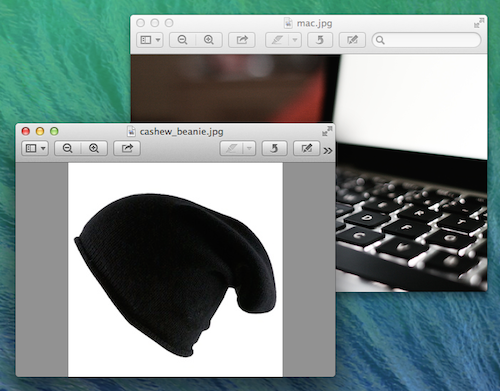Rotate mac.jpg image left

(320, 40)
